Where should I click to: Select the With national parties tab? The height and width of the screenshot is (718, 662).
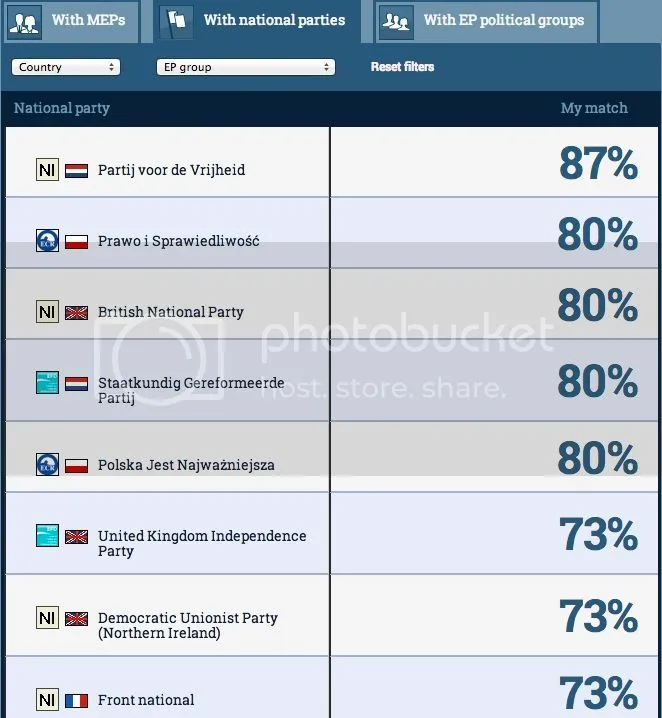pos(258,20)
